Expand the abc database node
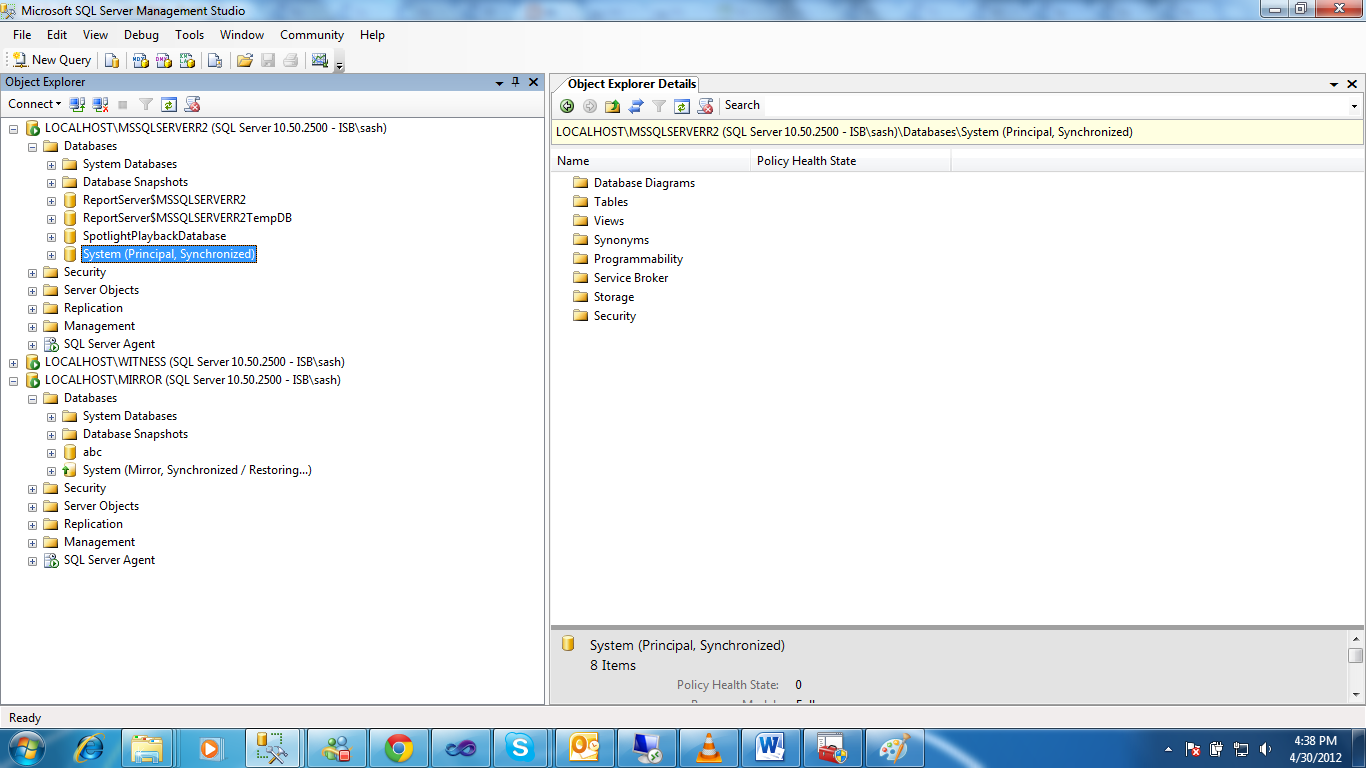1366x768 pixels. click(x=50, y=452)
